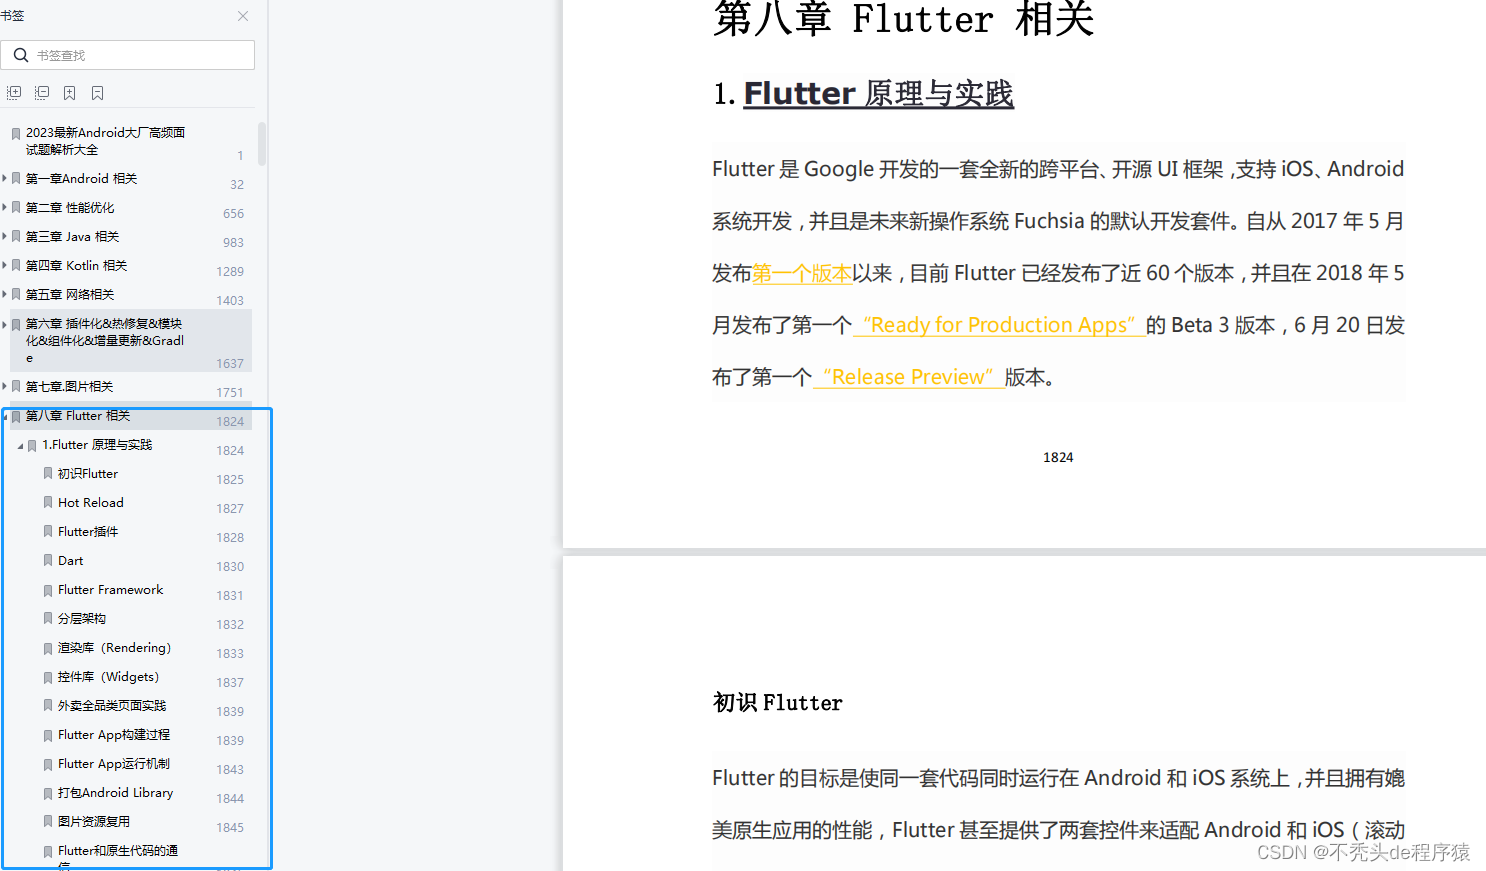Image resolution: width=1486 pixels, height=871 pixels.
Task: Expand the 第五章 网络相关 chapter arrow
Action: [5, 294]
